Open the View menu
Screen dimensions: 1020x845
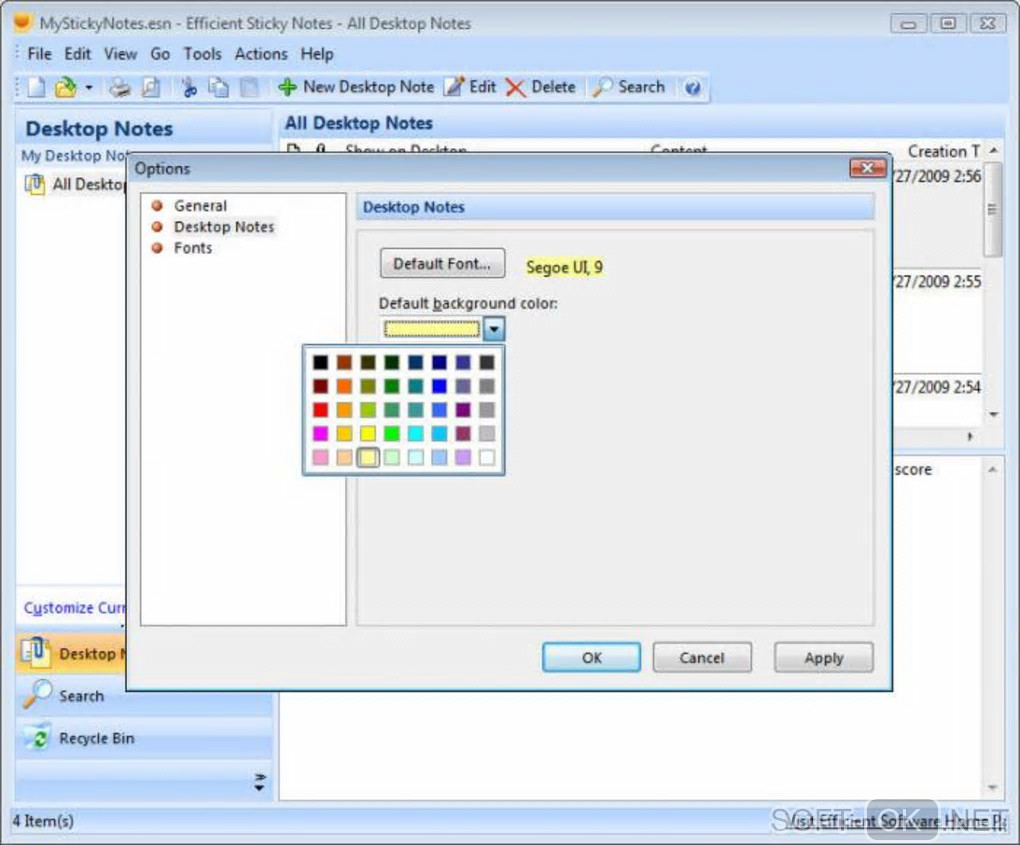120,54
